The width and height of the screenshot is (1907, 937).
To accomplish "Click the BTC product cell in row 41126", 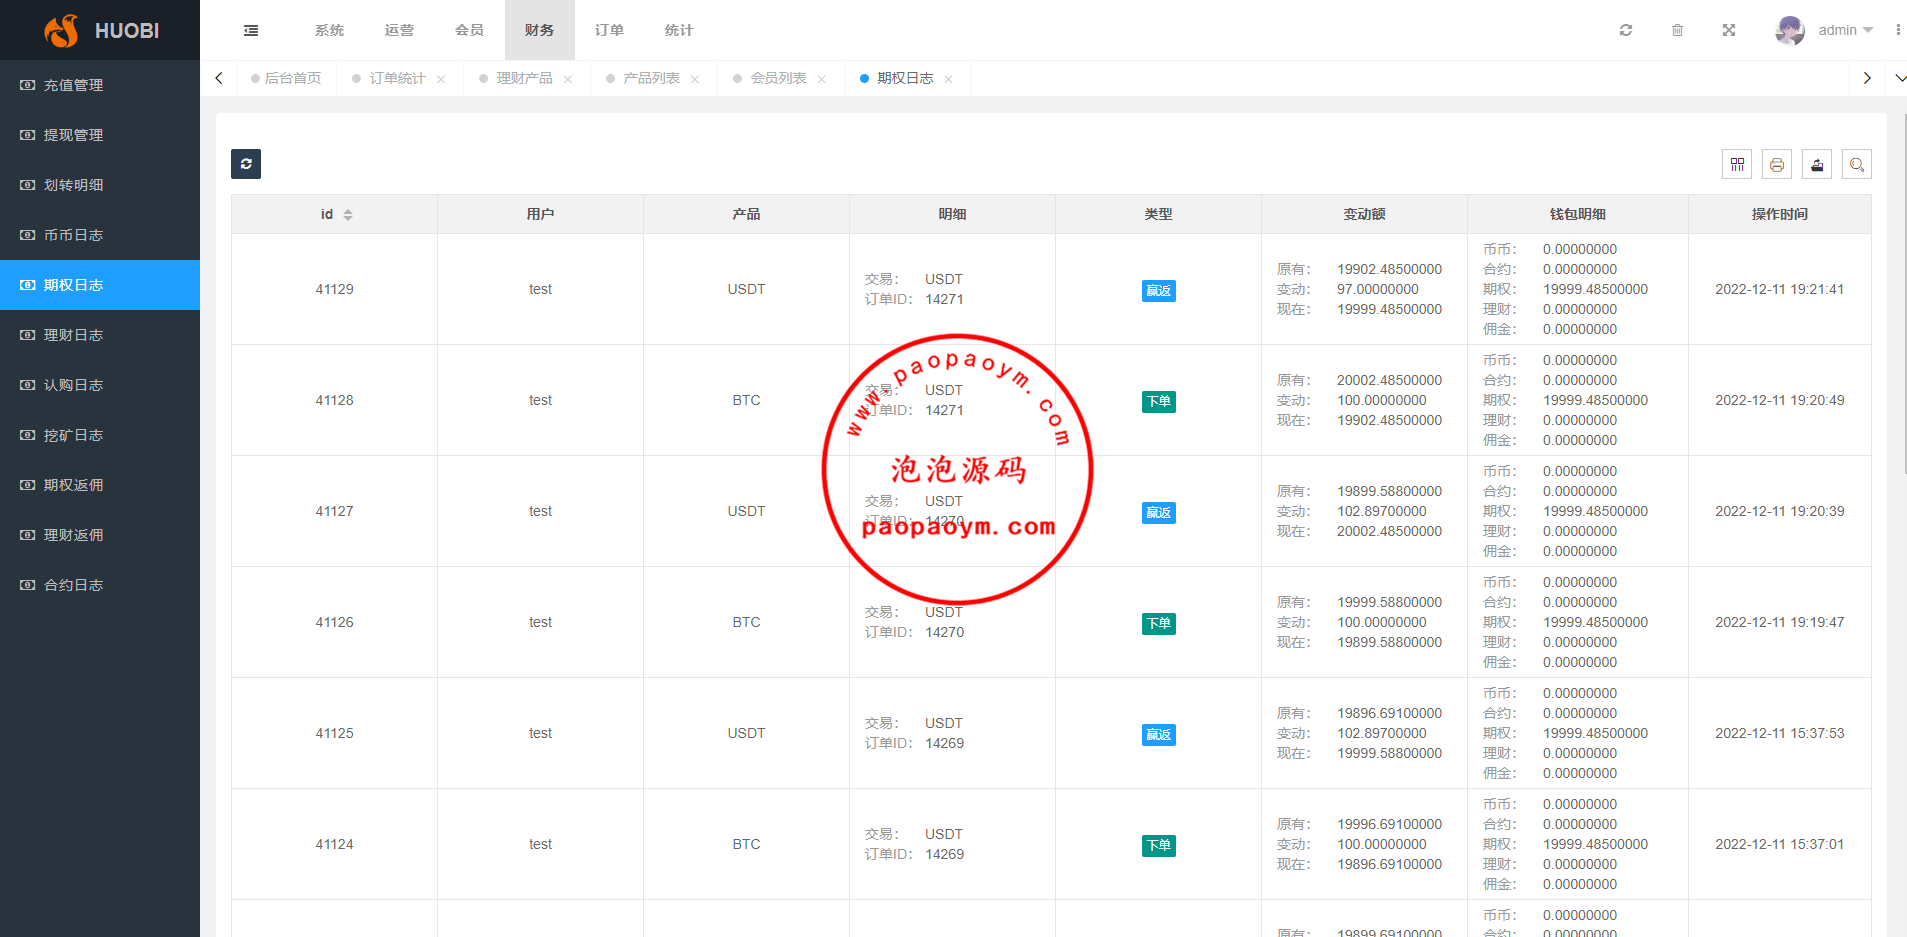I will (746, 622).
